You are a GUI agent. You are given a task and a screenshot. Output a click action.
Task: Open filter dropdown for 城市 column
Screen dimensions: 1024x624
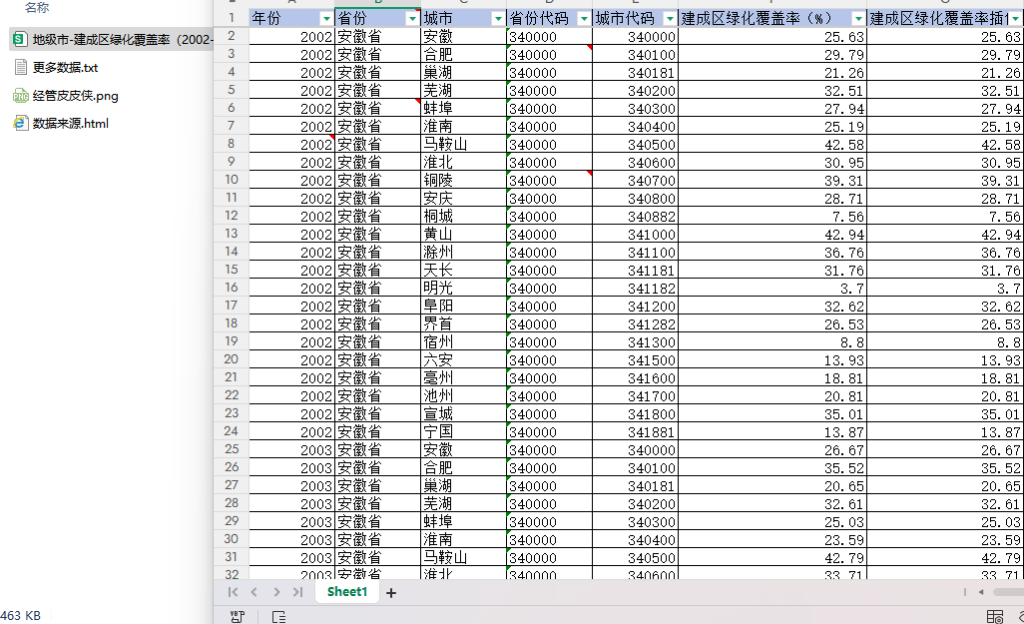[x=498, y=19]
